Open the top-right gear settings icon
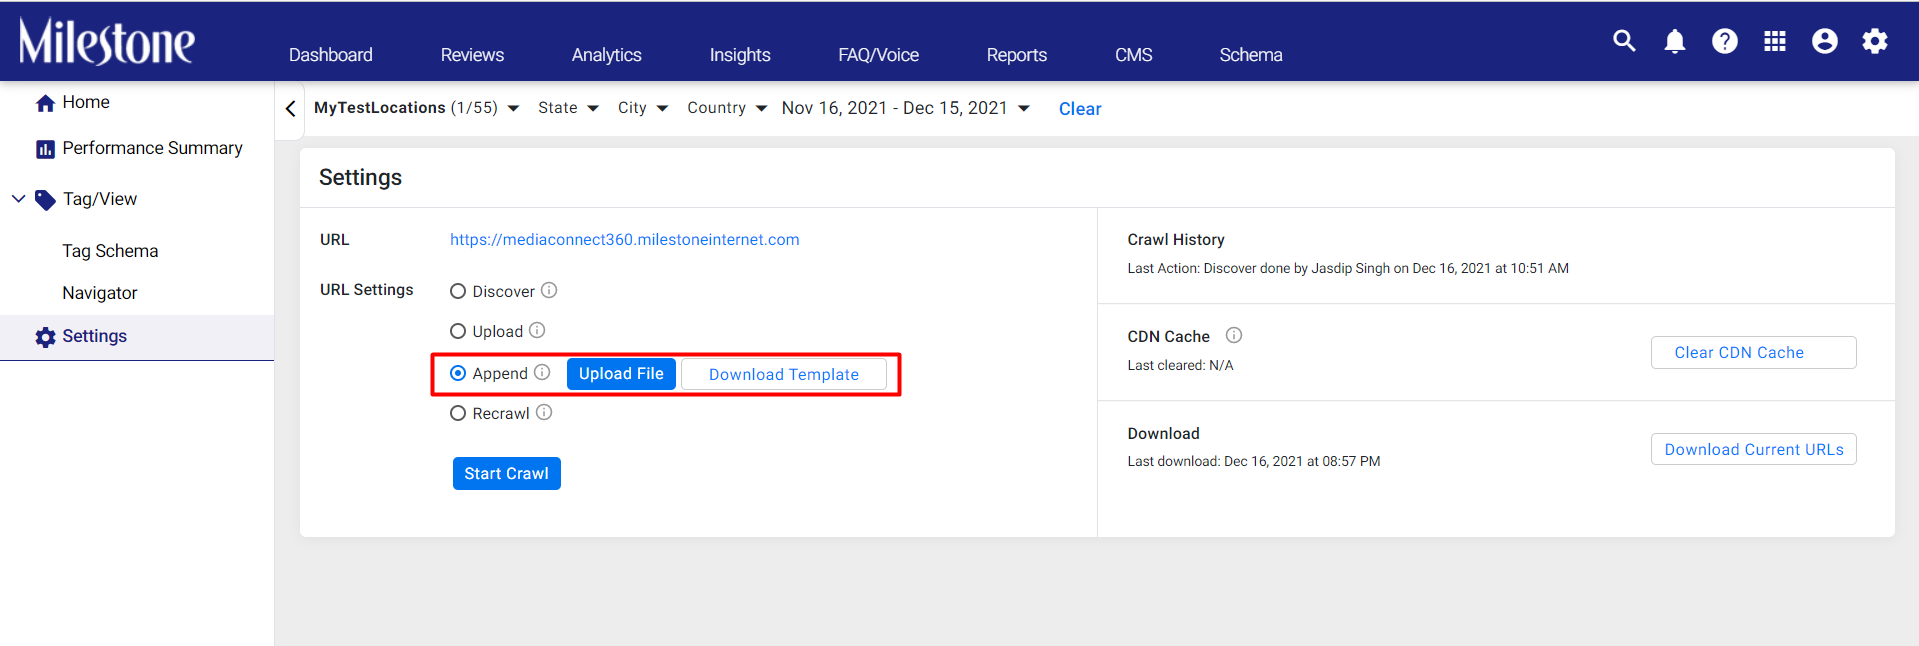Screen dimensions: 1919x646 click(x=1875, y=41)
